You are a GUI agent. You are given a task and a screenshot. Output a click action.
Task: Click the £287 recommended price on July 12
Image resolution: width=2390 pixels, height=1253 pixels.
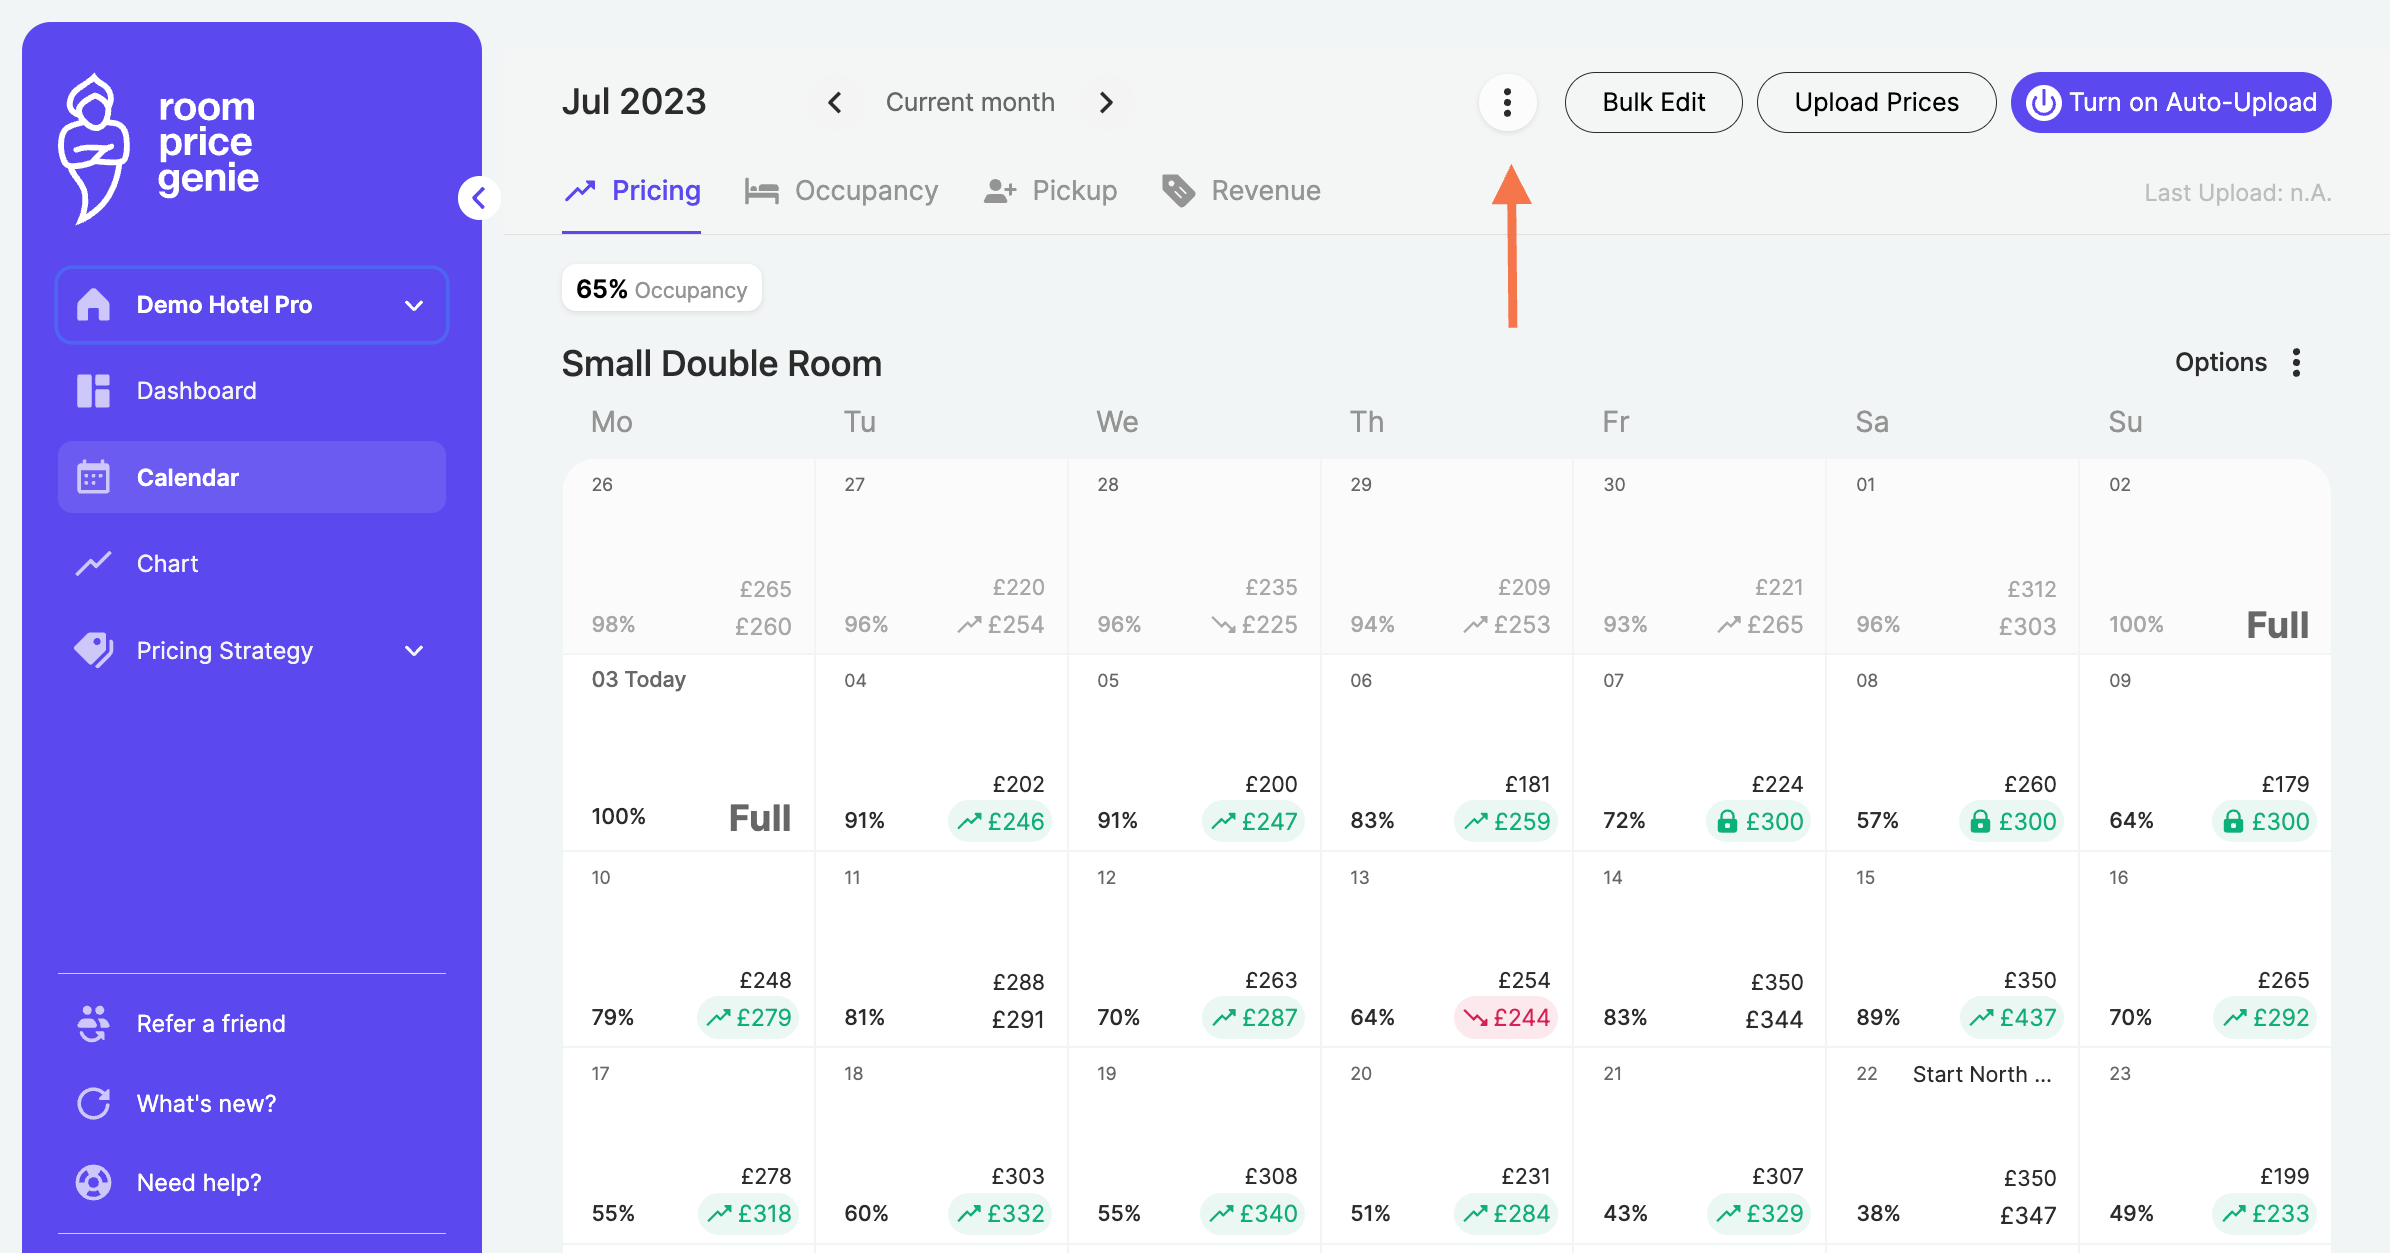pos(1253,1017)
